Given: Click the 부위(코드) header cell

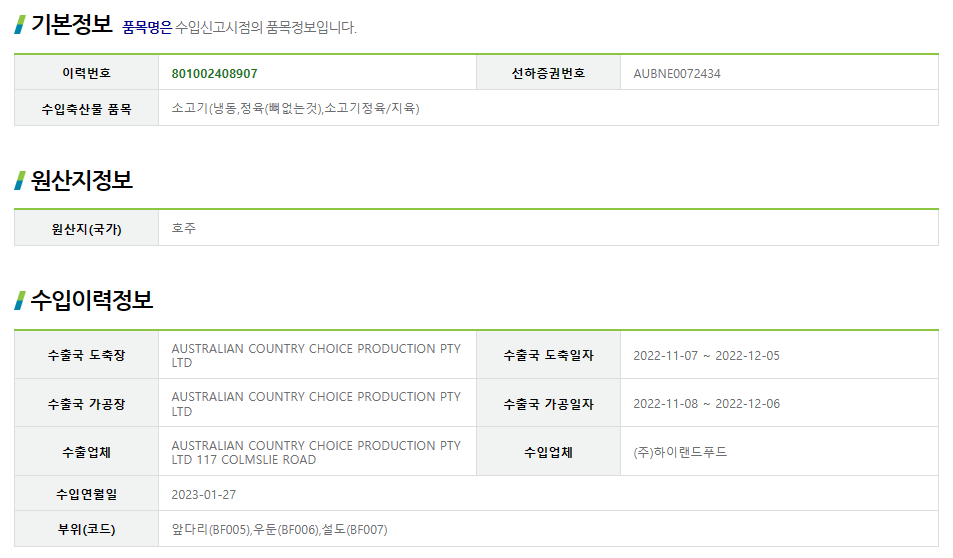Looking at the screenshot, I should pos(86,529).
